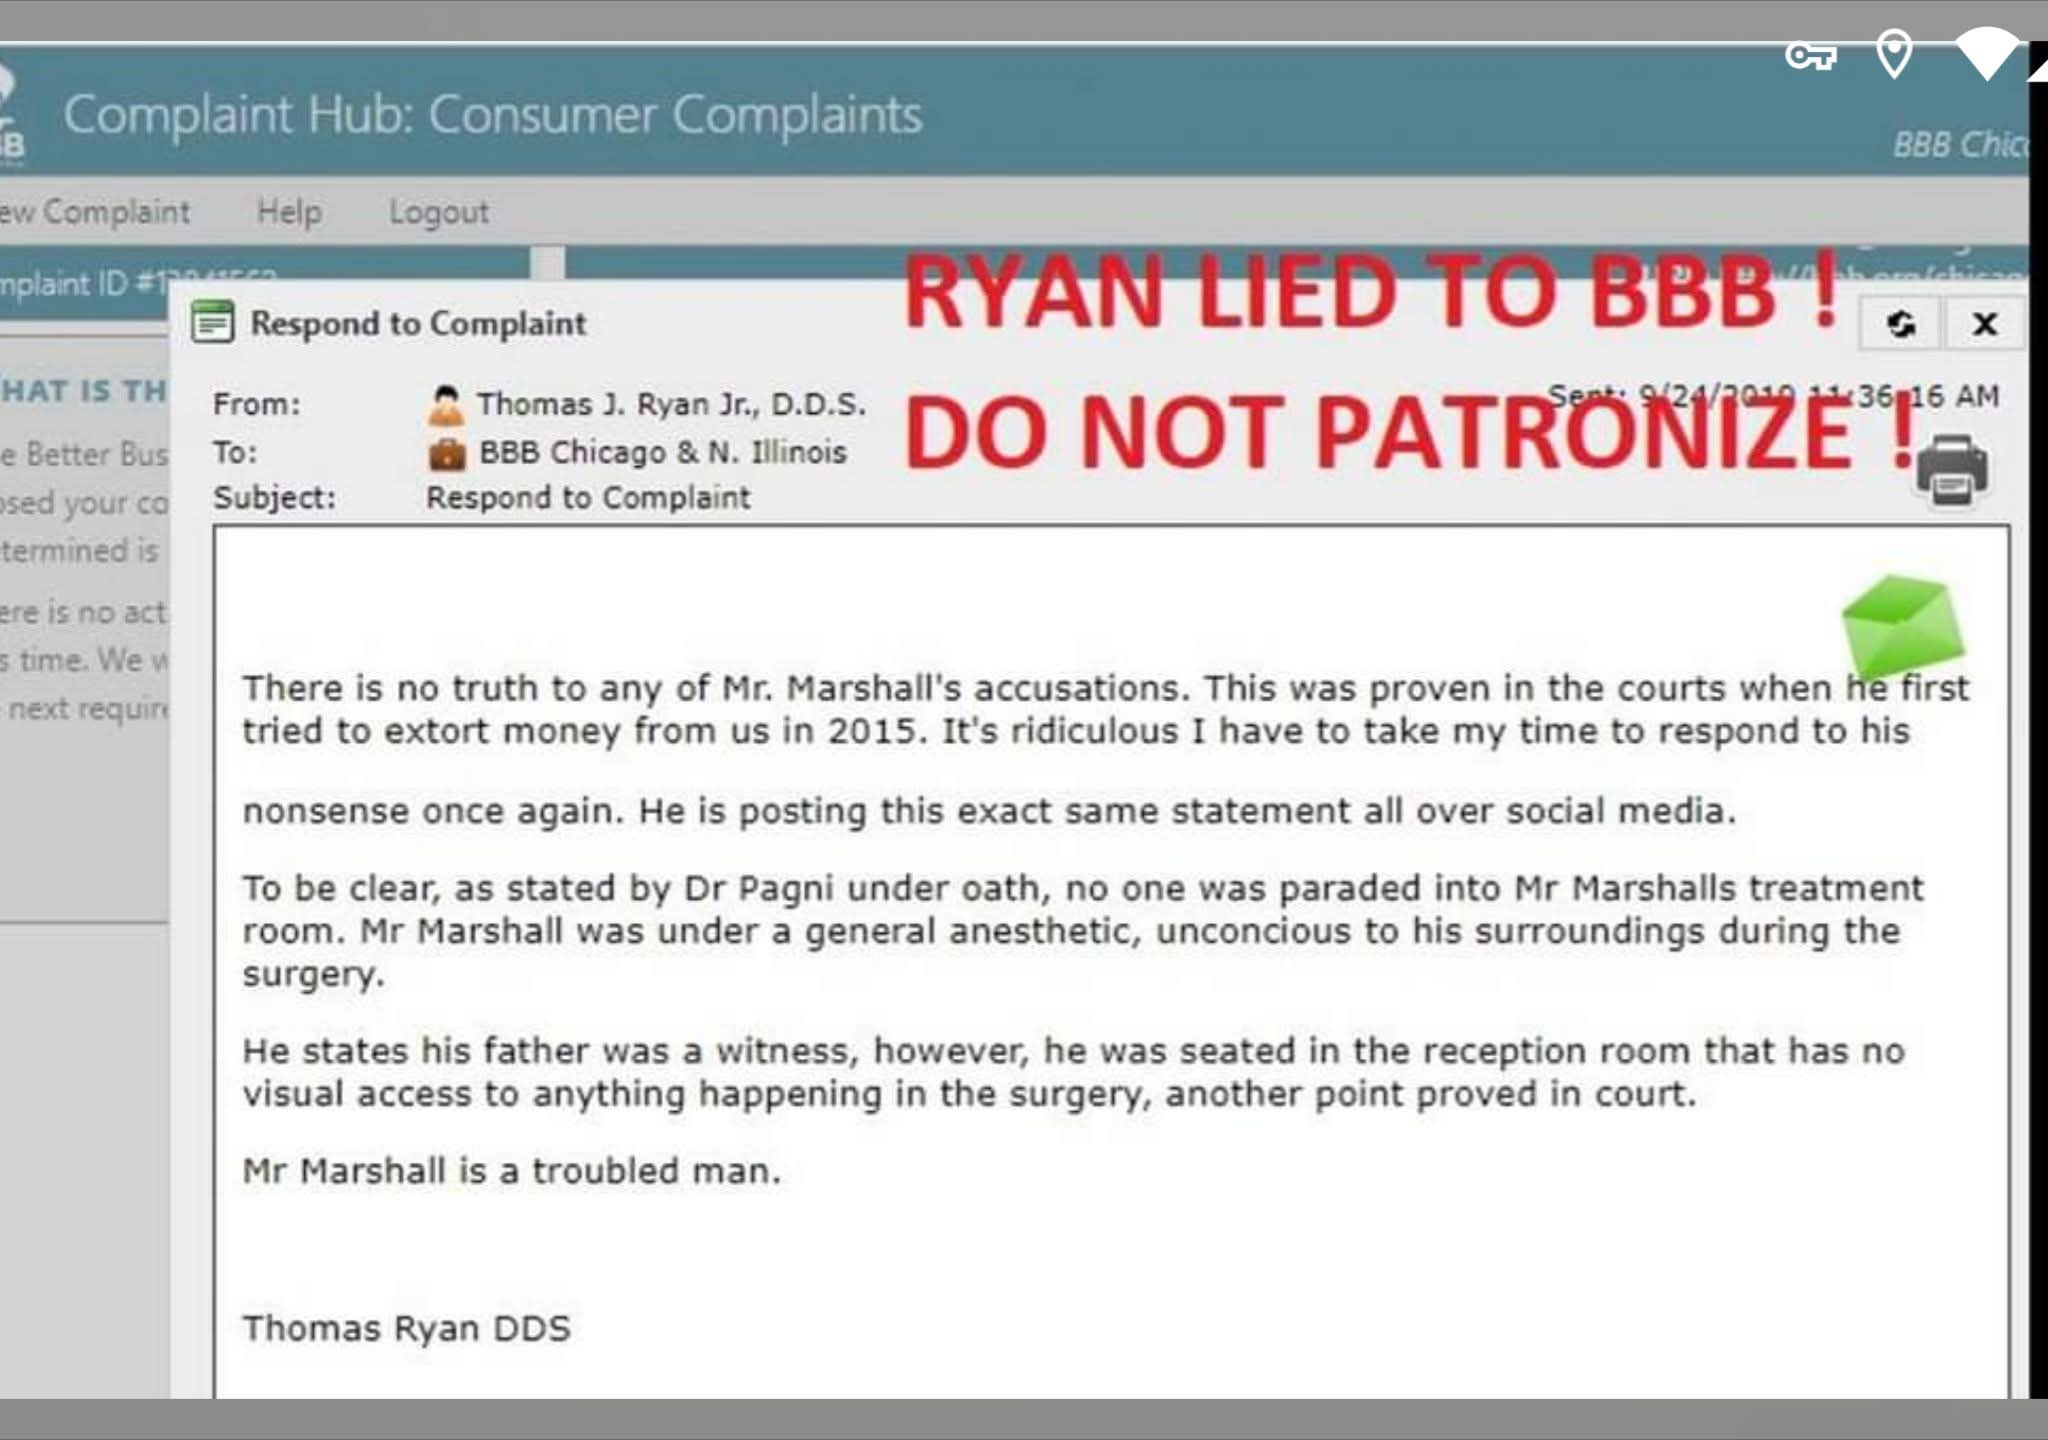Close the Respond to Complaint dialog
2048x1440 pixels.
point(1984,323)
